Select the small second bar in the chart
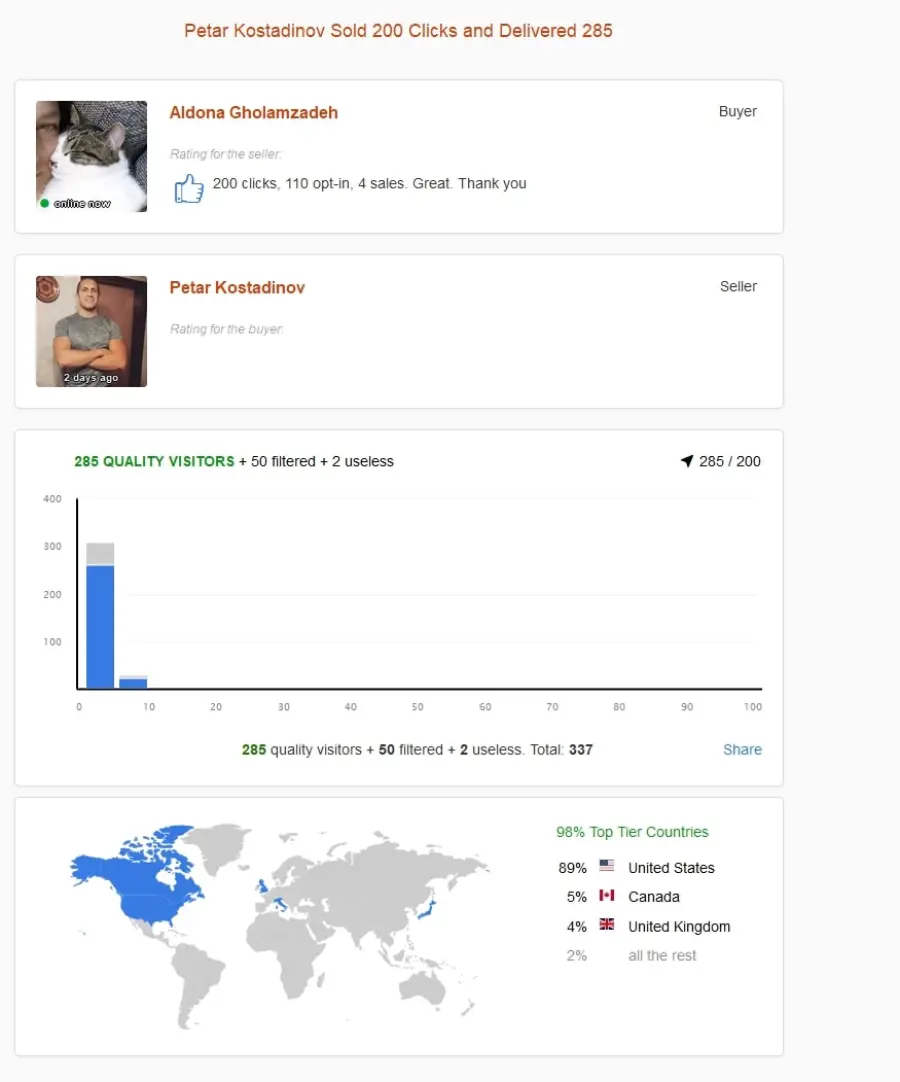This screenshot has width=900, height=1082. click(x=133, y=682)
